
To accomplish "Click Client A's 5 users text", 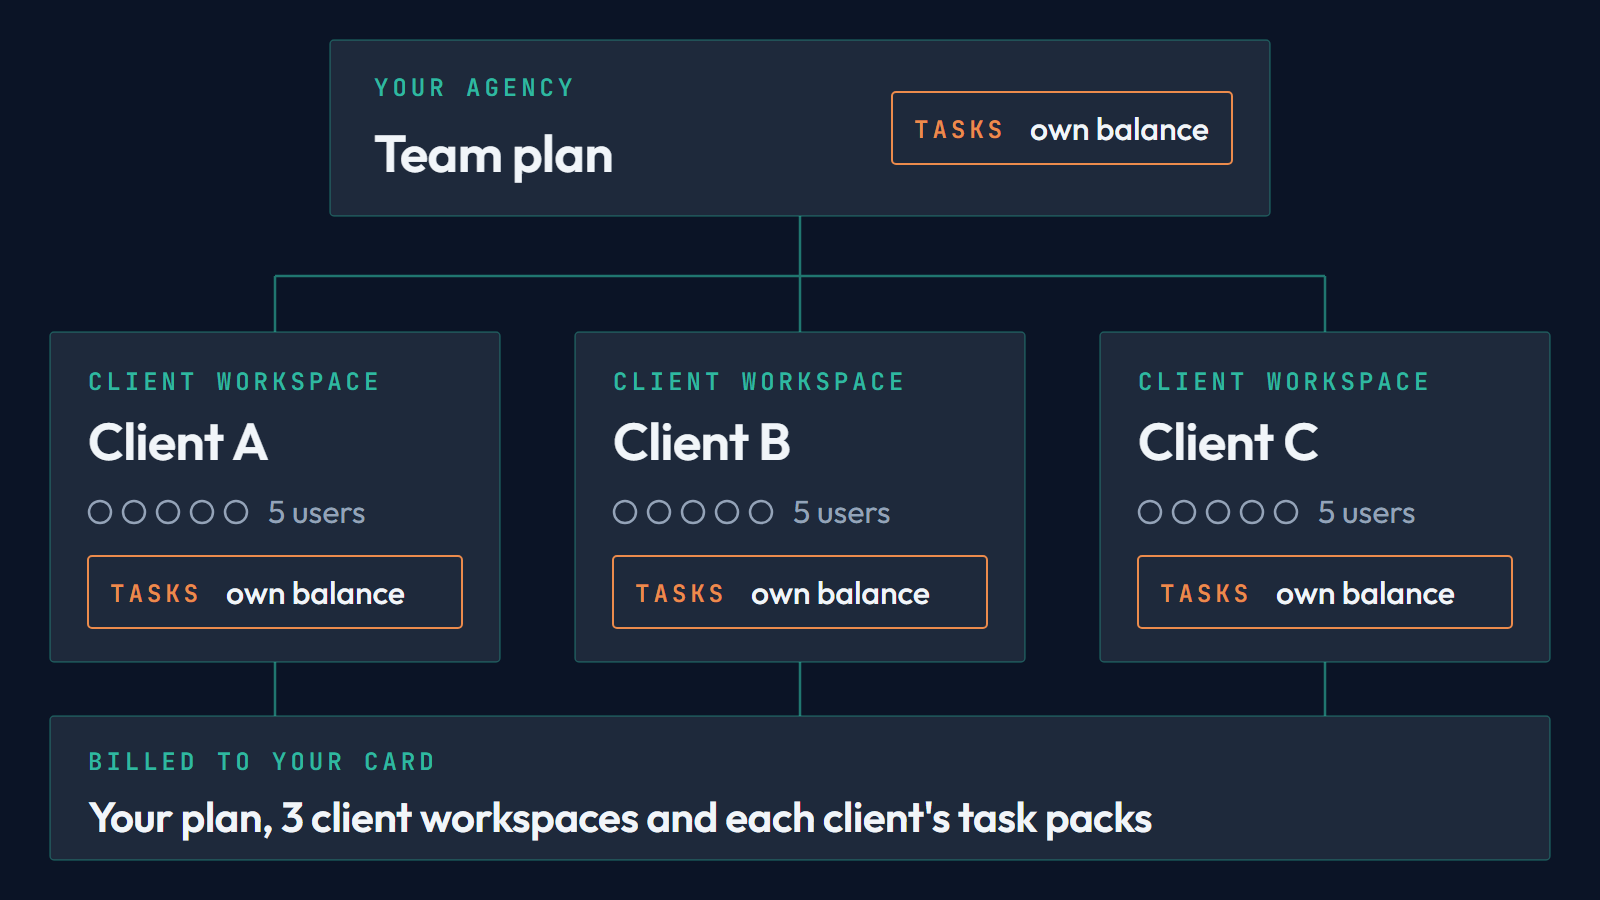I will (x=316, y=513).
